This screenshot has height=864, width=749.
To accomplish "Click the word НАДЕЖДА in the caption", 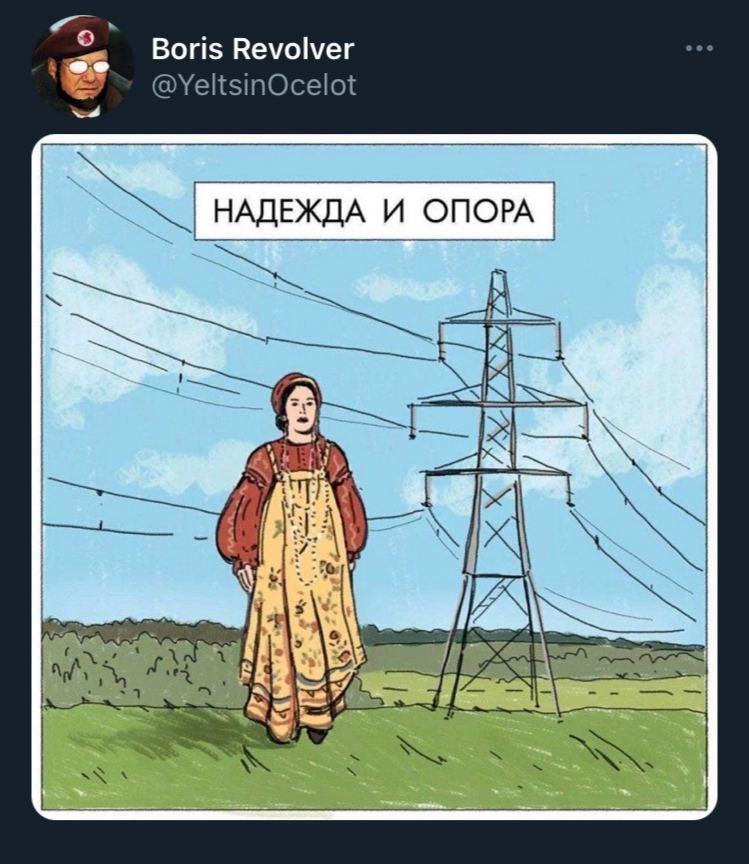I will 288,211.
